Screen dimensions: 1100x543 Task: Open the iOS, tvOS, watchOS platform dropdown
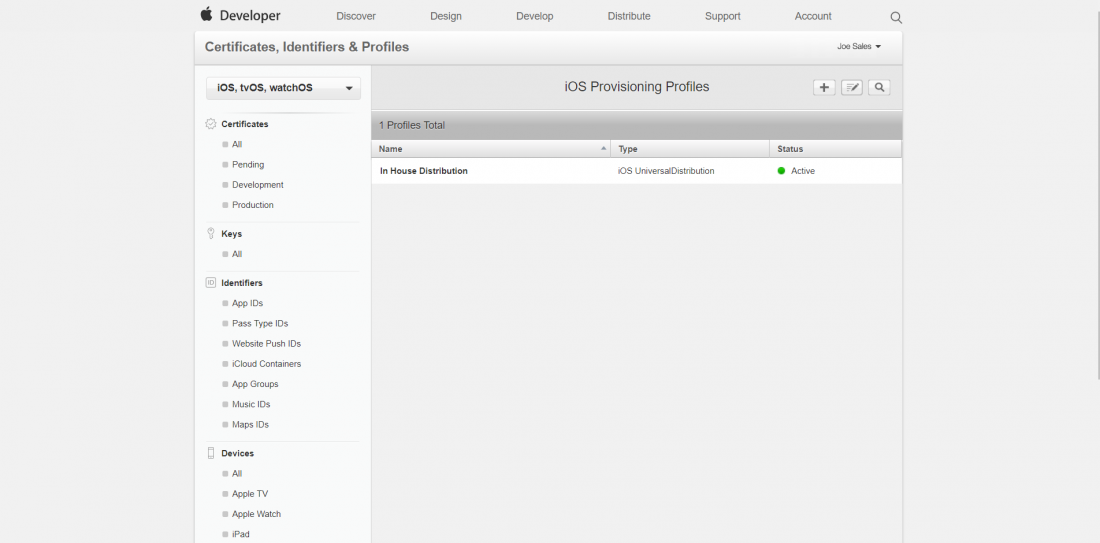283,88
